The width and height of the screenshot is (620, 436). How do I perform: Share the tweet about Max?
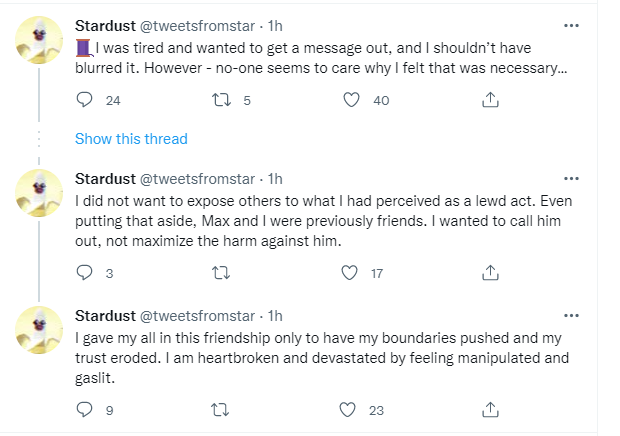point(490,272)
